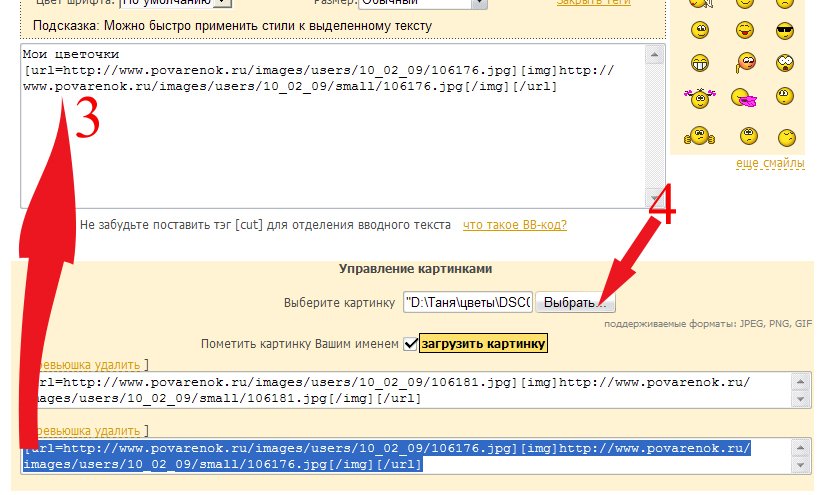Click inside the main post text area
Image resolution: width=838 pixels, height=495 pixels.
[x=340, y=150]
